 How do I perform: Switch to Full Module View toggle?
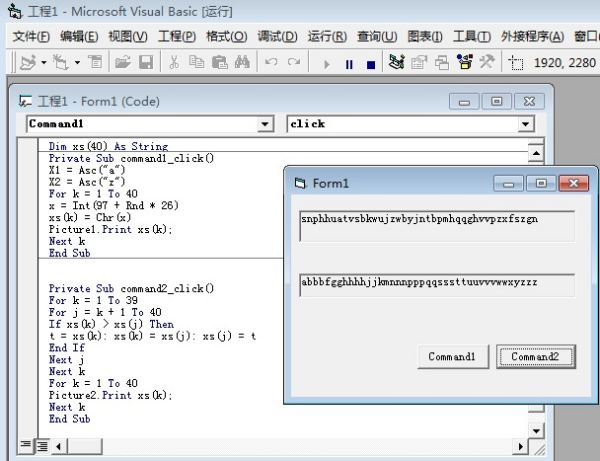(x=42, y=446)
